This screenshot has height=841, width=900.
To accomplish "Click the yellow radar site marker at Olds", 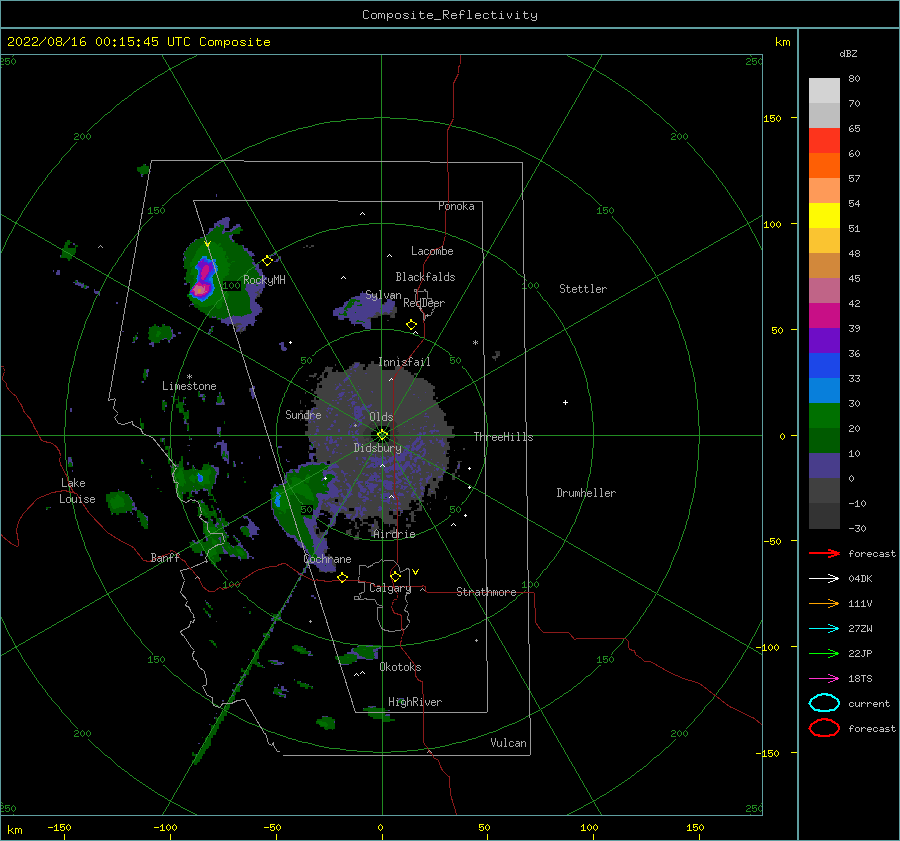I will 382,435.
